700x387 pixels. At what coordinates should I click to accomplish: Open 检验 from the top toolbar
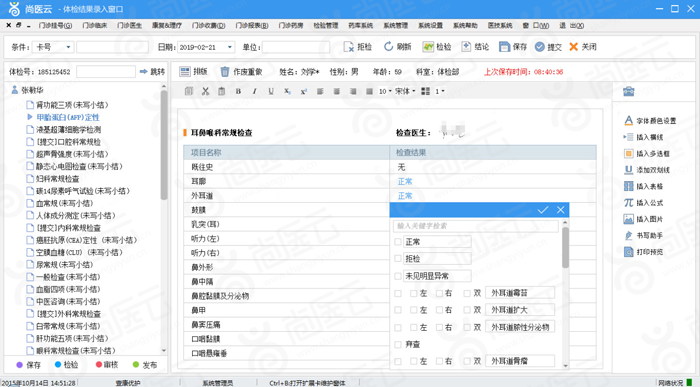coord(437,47)
